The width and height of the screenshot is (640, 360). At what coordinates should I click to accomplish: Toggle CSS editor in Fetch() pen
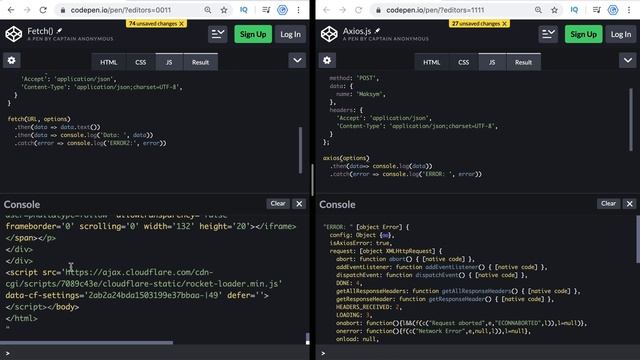coord(140,62)
